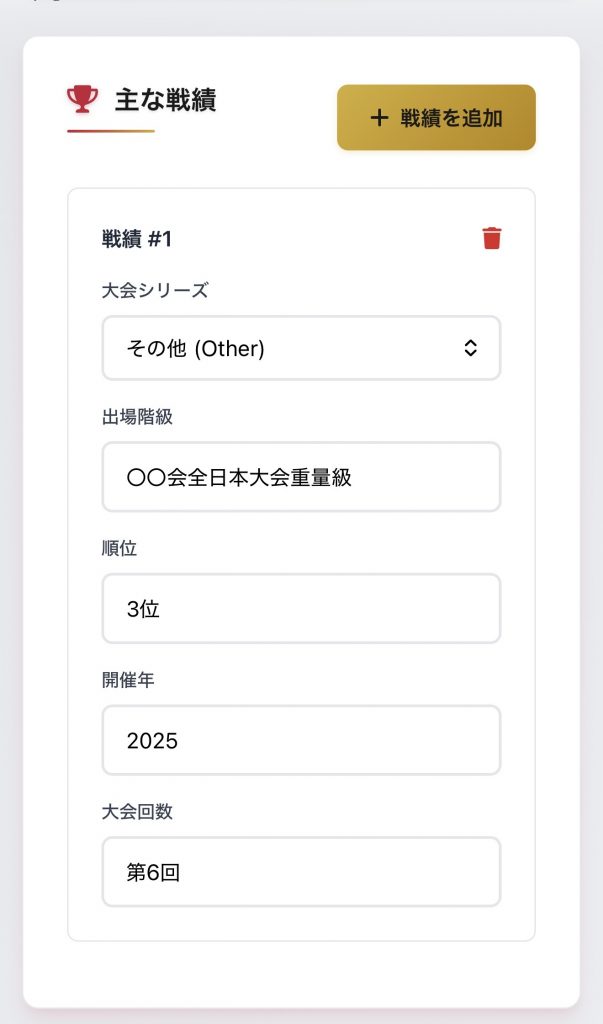This screenshot has height=1024, width=603.
Task: Delete 戦績 #1 with the trash icon
Action: tap(492, 238)
